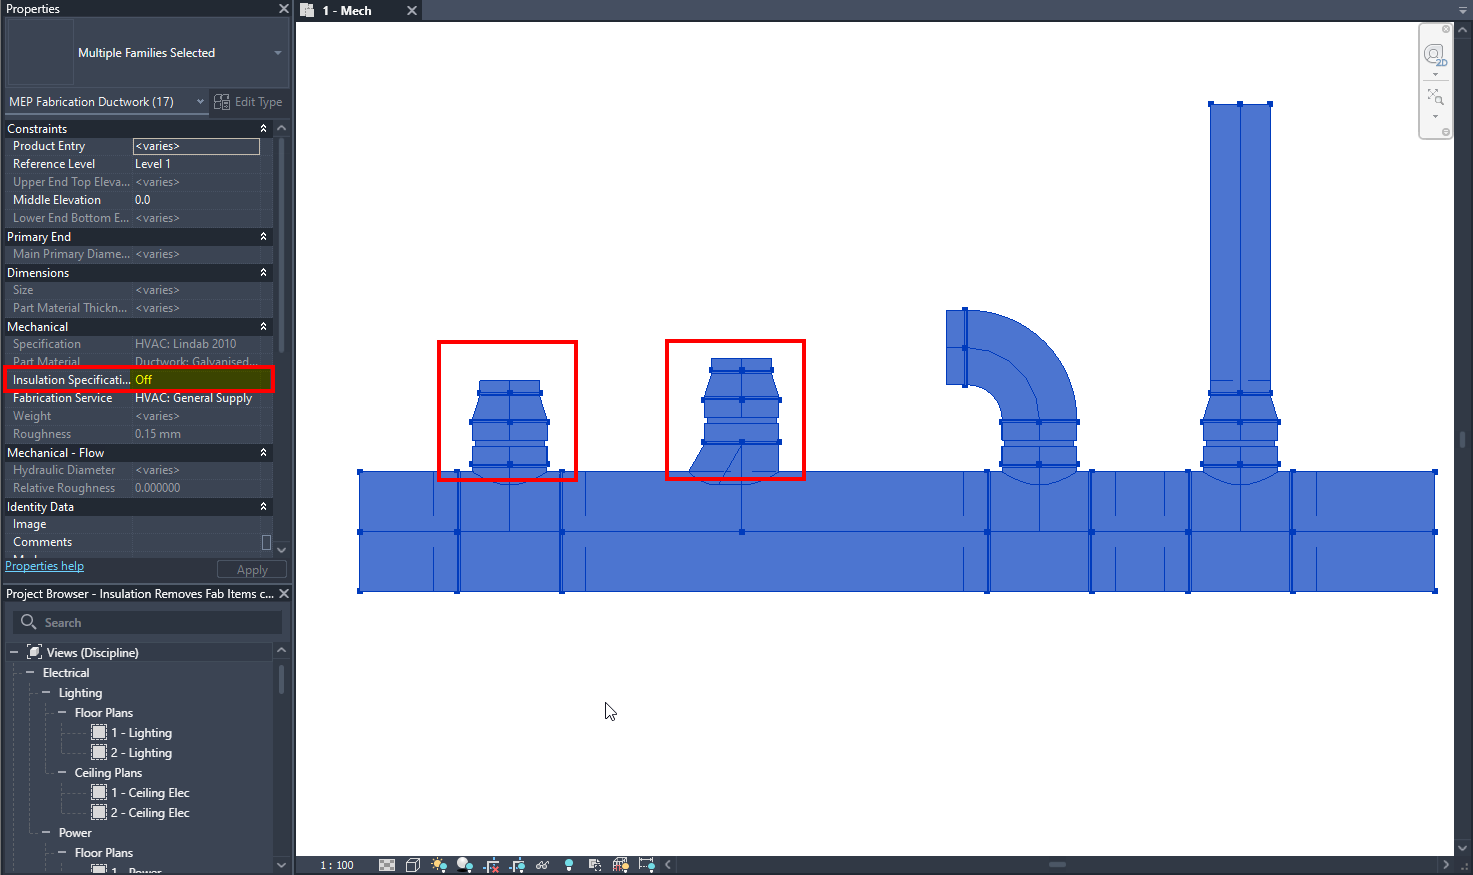
Task: Collapse the Mechanical - Flow group
Action: (263, 452)
